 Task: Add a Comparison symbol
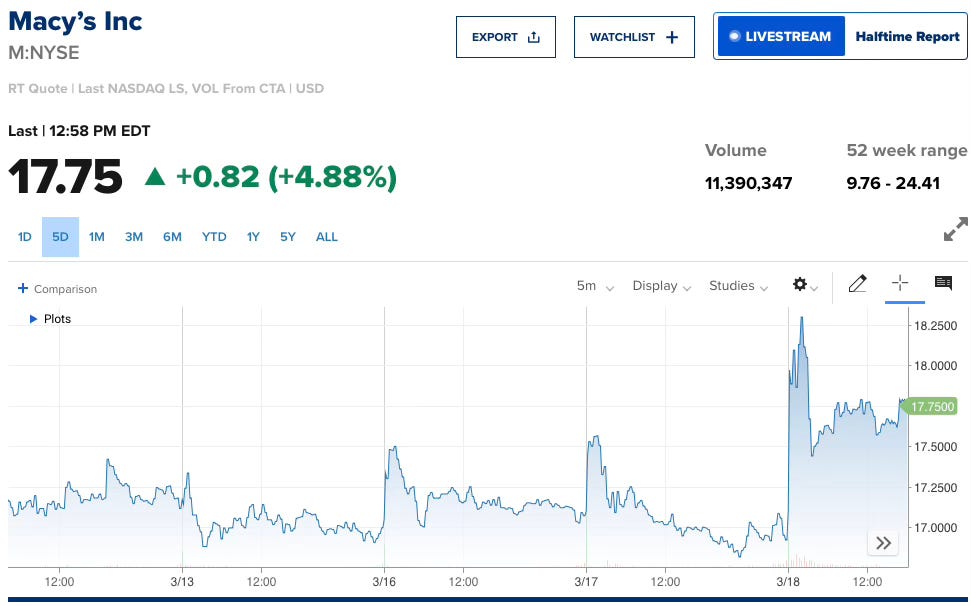click(x=58, y=288)
